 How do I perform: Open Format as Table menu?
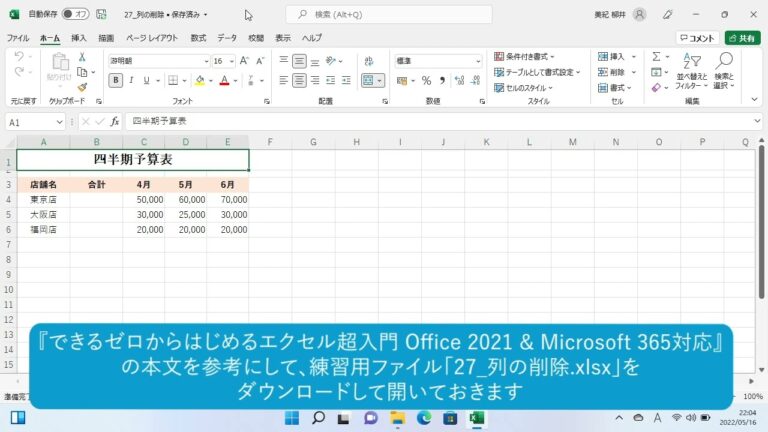(537, 72)
